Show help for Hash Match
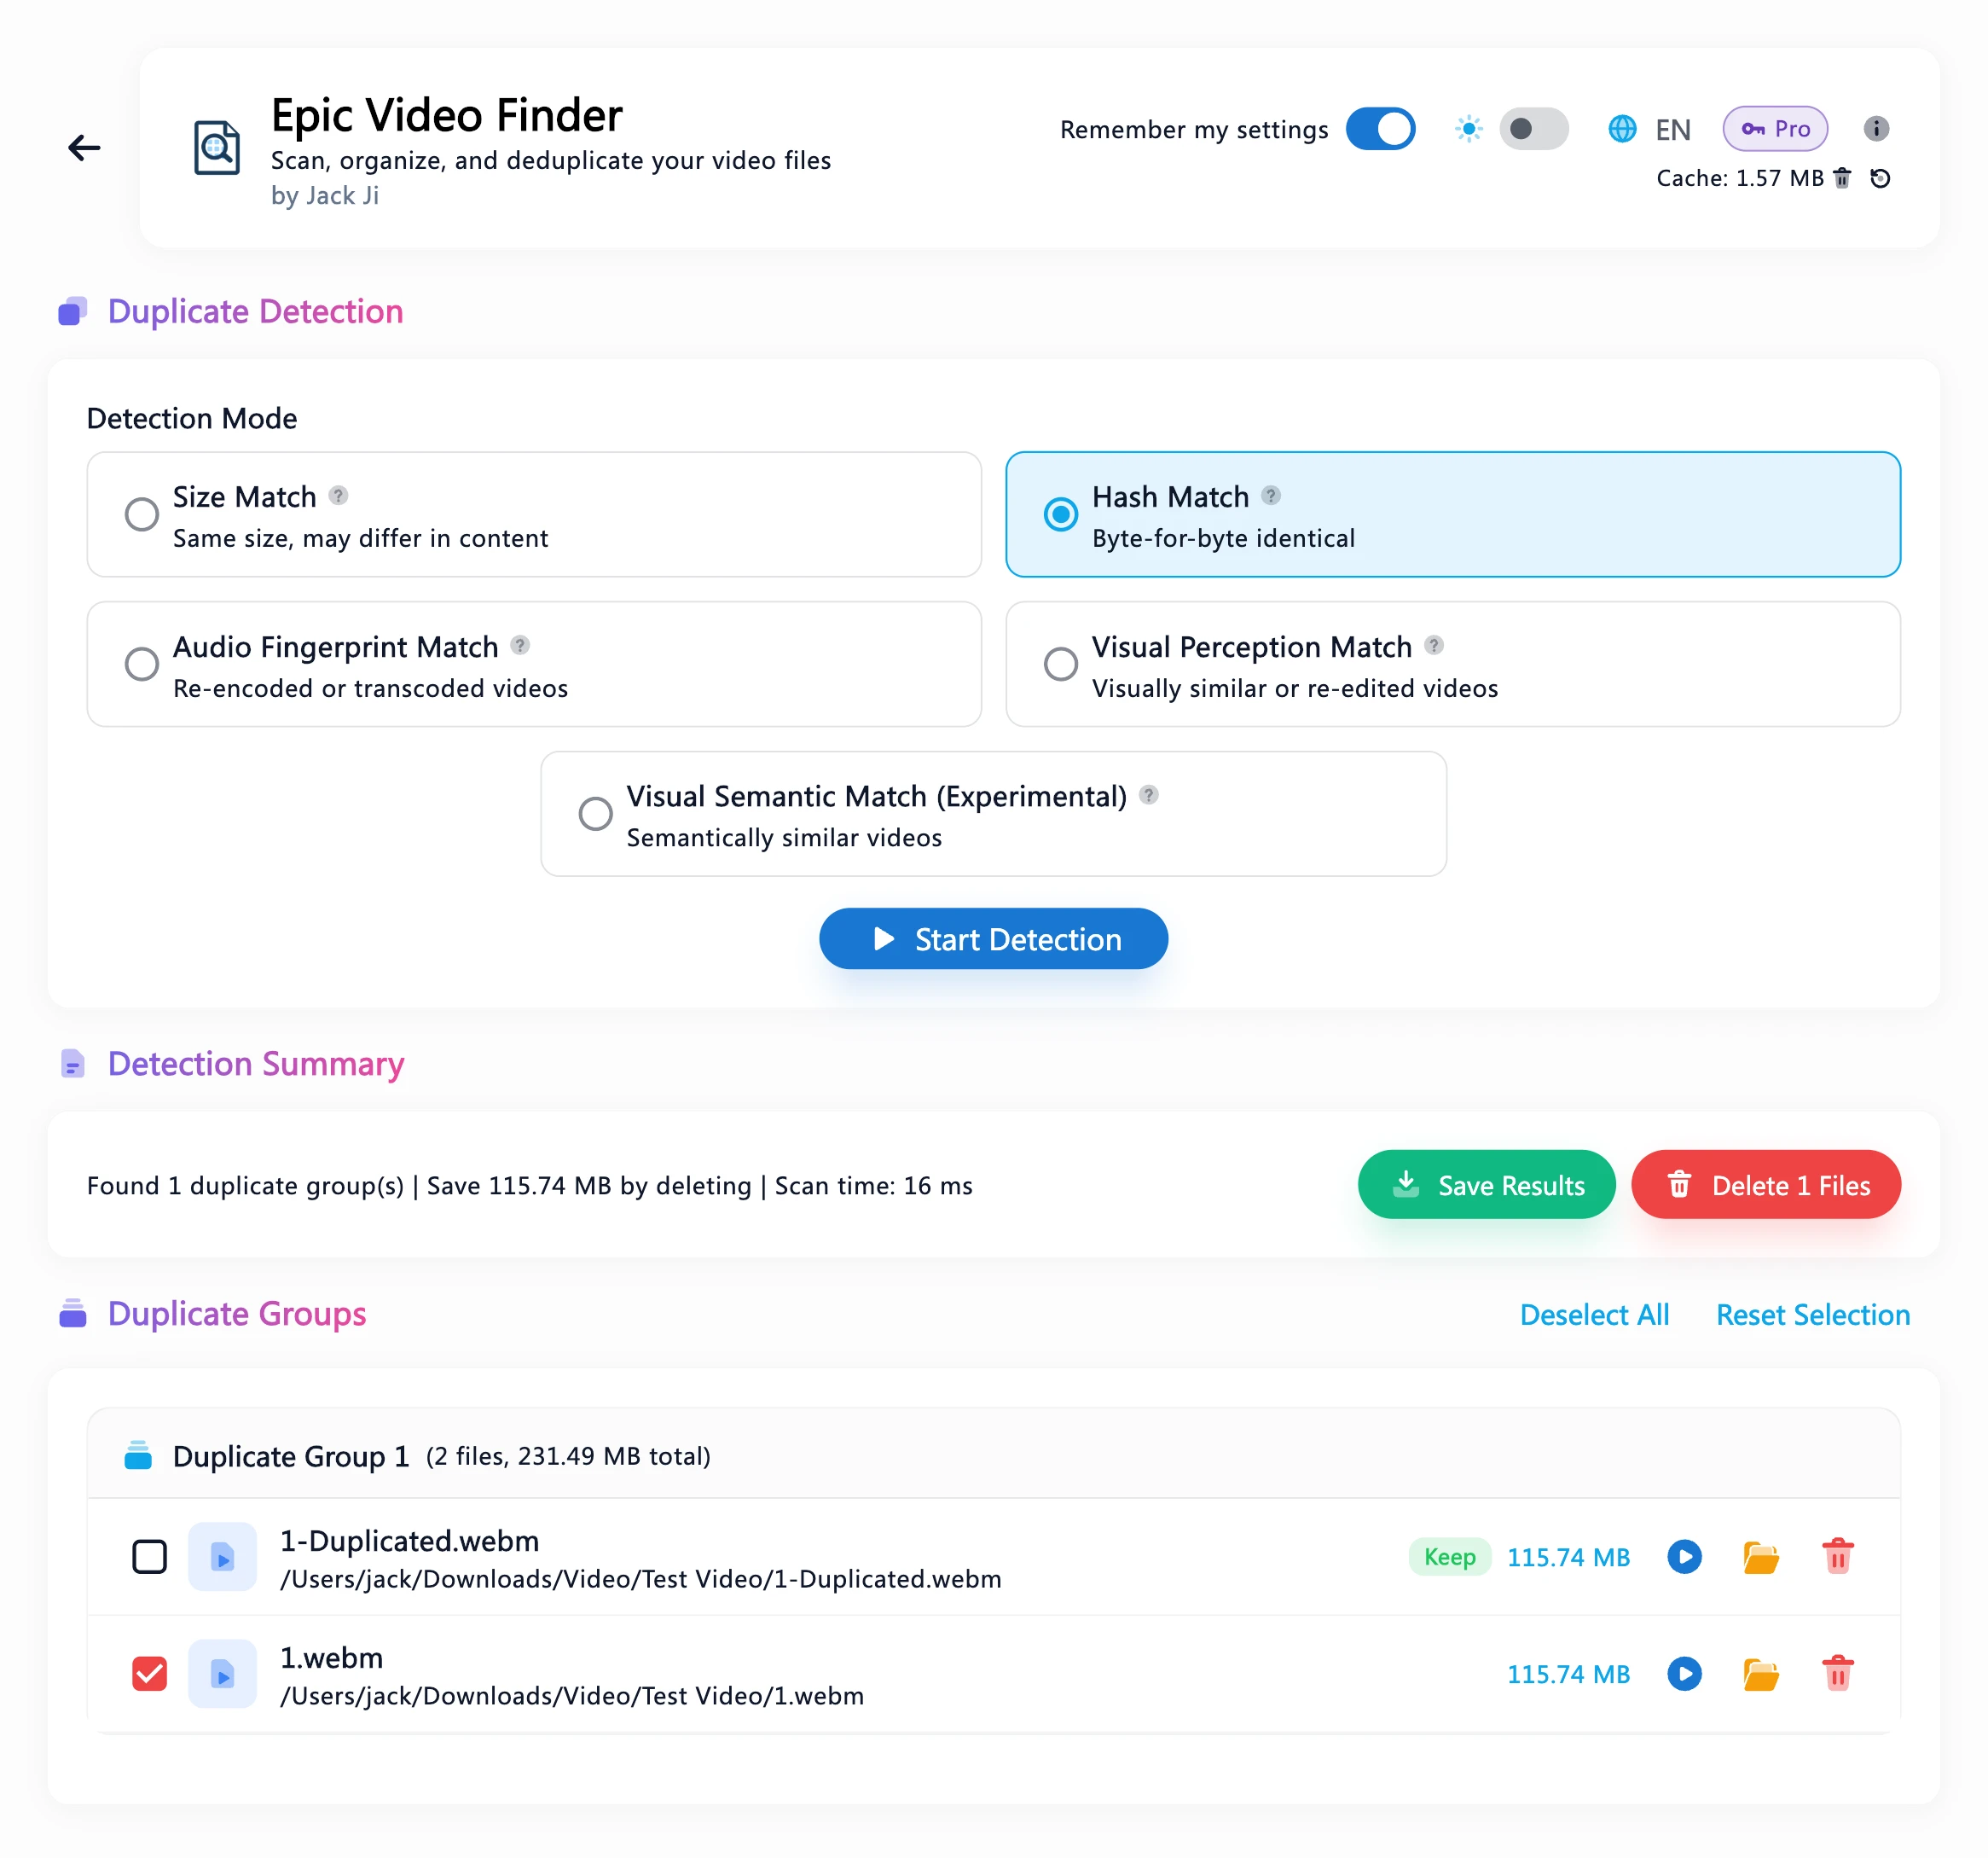This screenshot has height=1858, width=1988. 1270,495
